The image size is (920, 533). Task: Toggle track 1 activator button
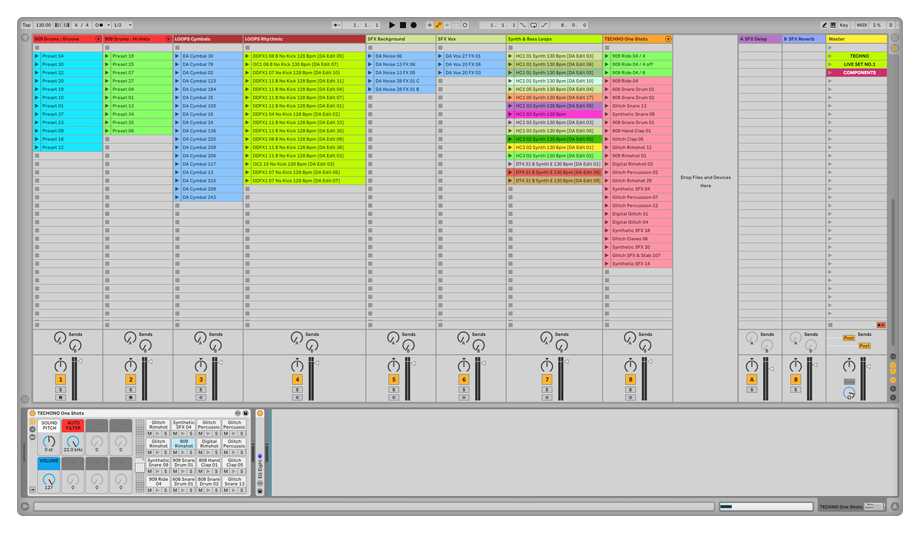tap(60, 380)
